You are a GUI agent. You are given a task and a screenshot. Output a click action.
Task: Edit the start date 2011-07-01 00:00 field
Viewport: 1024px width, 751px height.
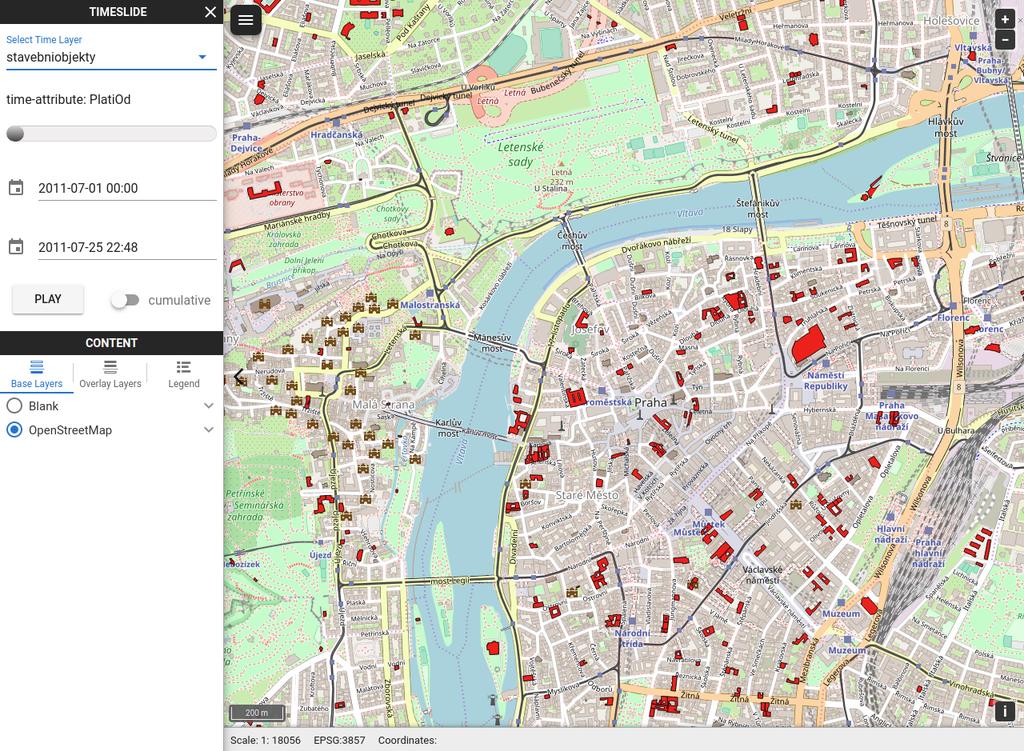[x=127, y=188]
